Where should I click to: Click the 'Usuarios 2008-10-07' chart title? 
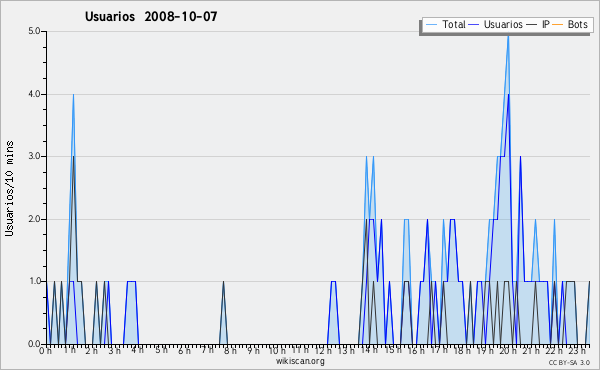tap(151, 17)
